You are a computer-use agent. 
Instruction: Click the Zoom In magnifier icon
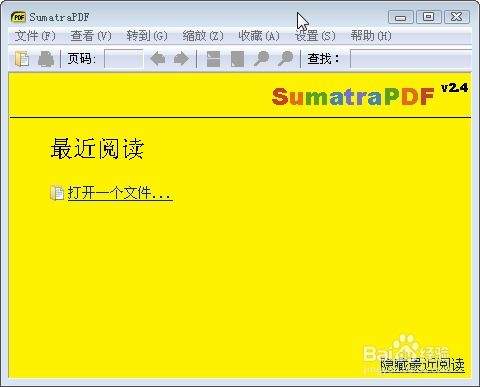[285, 59]
